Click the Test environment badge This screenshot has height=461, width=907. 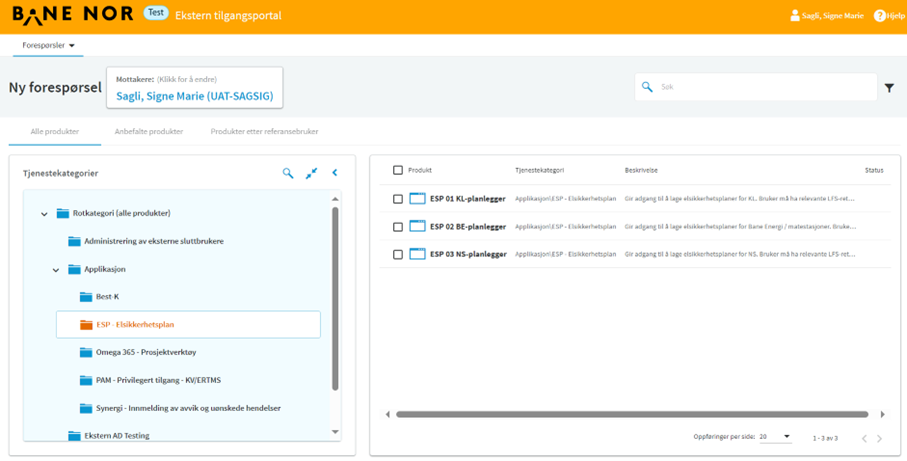coord(156,13)
